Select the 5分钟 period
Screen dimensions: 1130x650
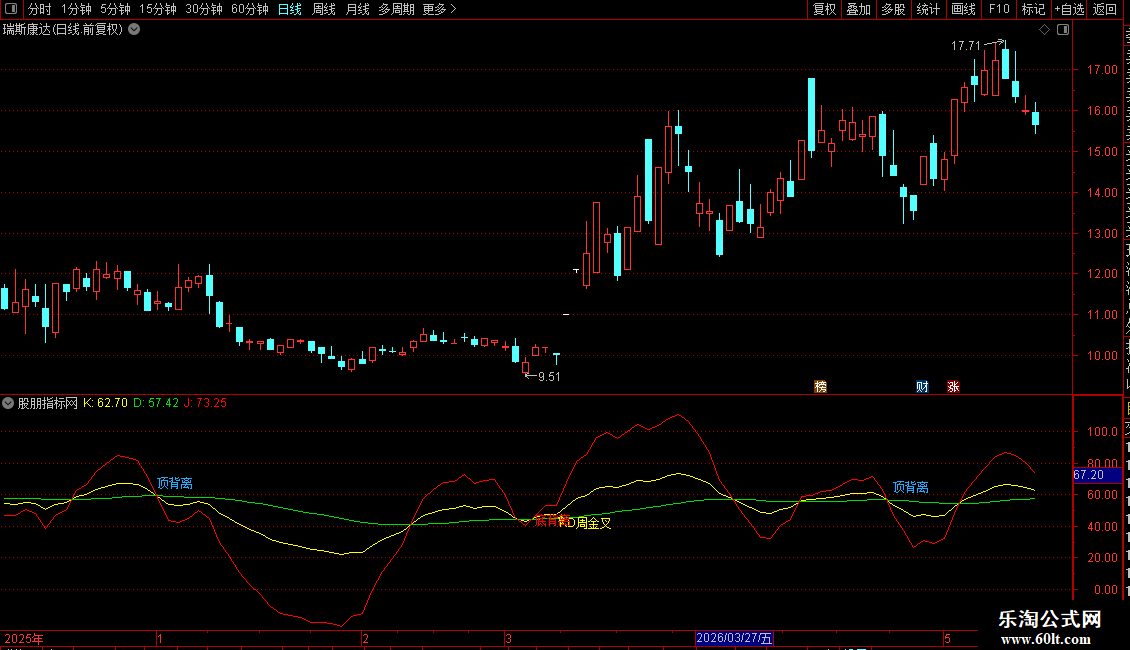coord(115,9)
